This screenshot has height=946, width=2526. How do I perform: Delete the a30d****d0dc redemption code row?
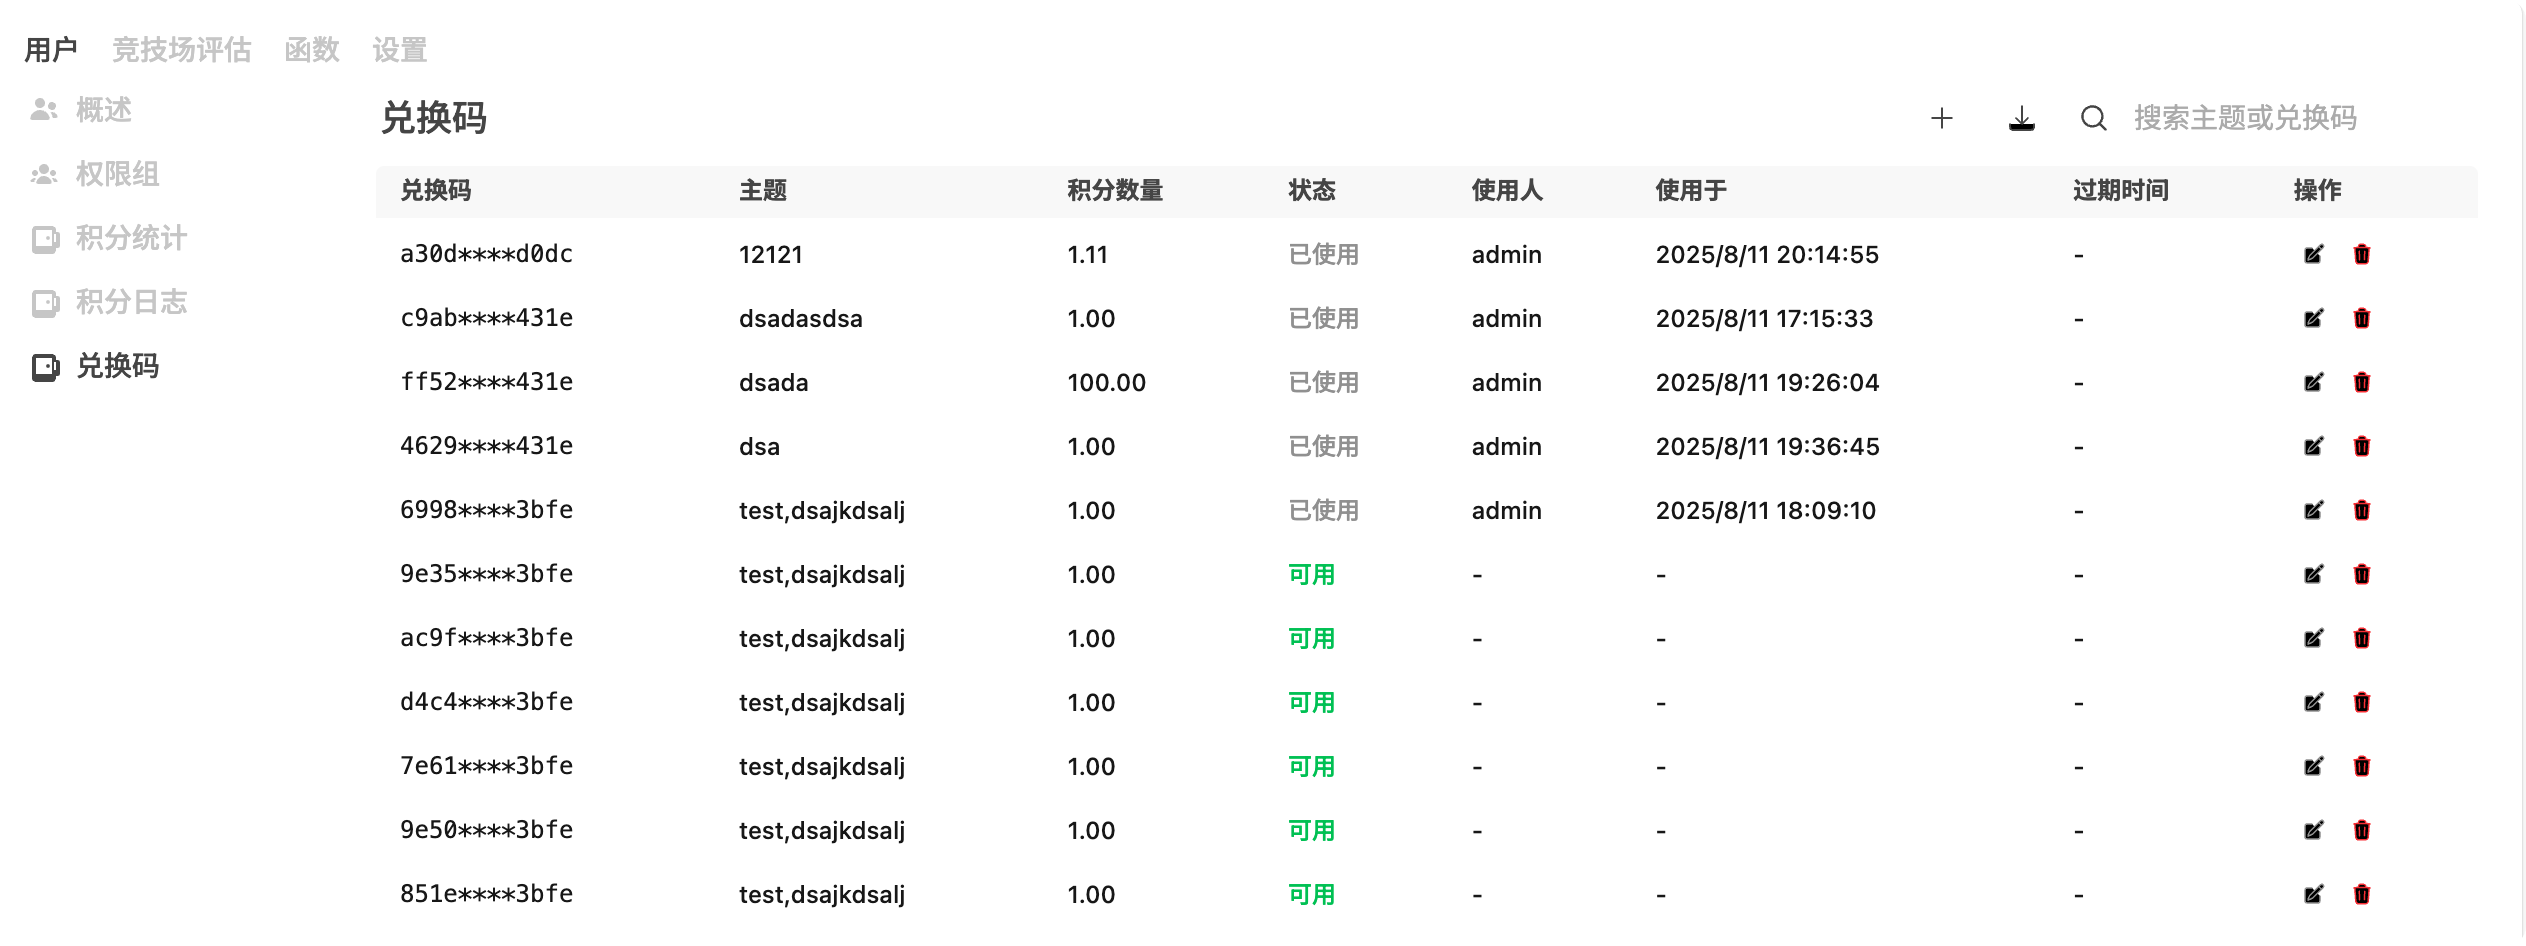click(2361, 255)
